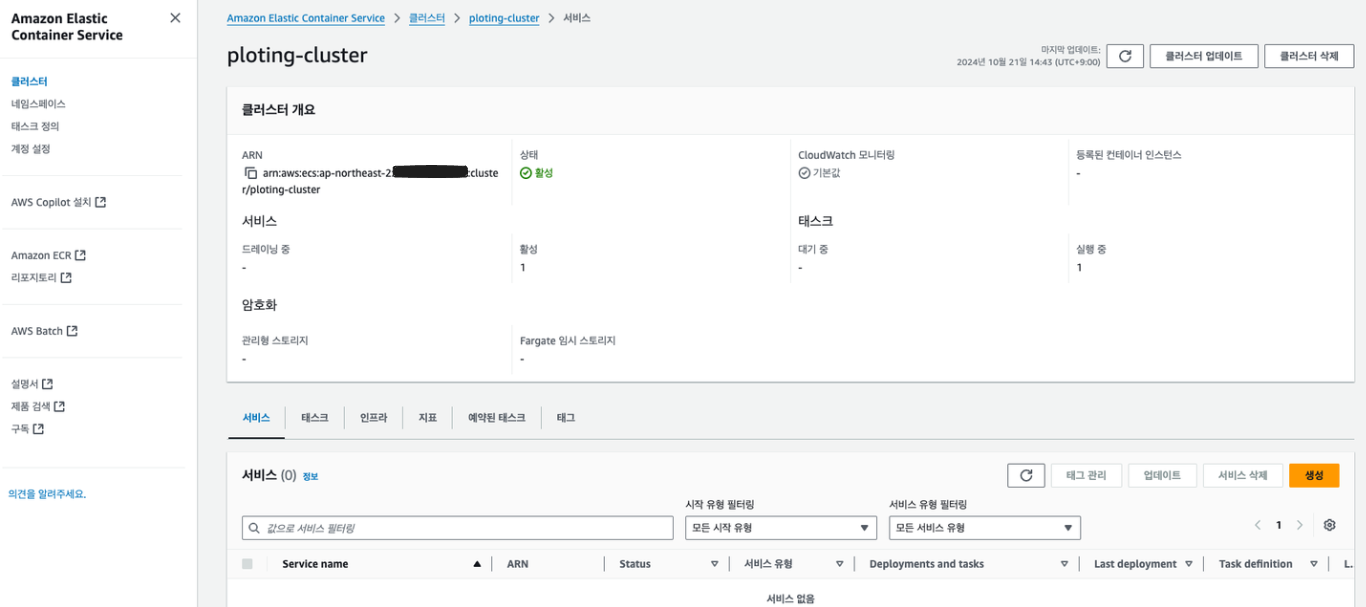
Task: Click the page number 1 in pagination
Action: (1278, 525)
